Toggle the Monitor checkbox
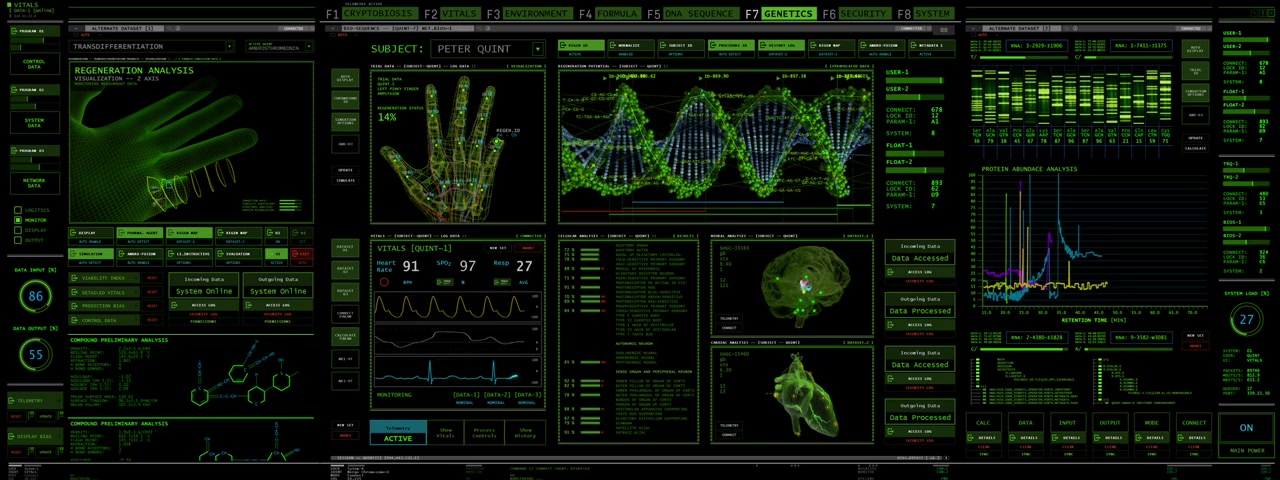1280x480 pixels. 18,220
